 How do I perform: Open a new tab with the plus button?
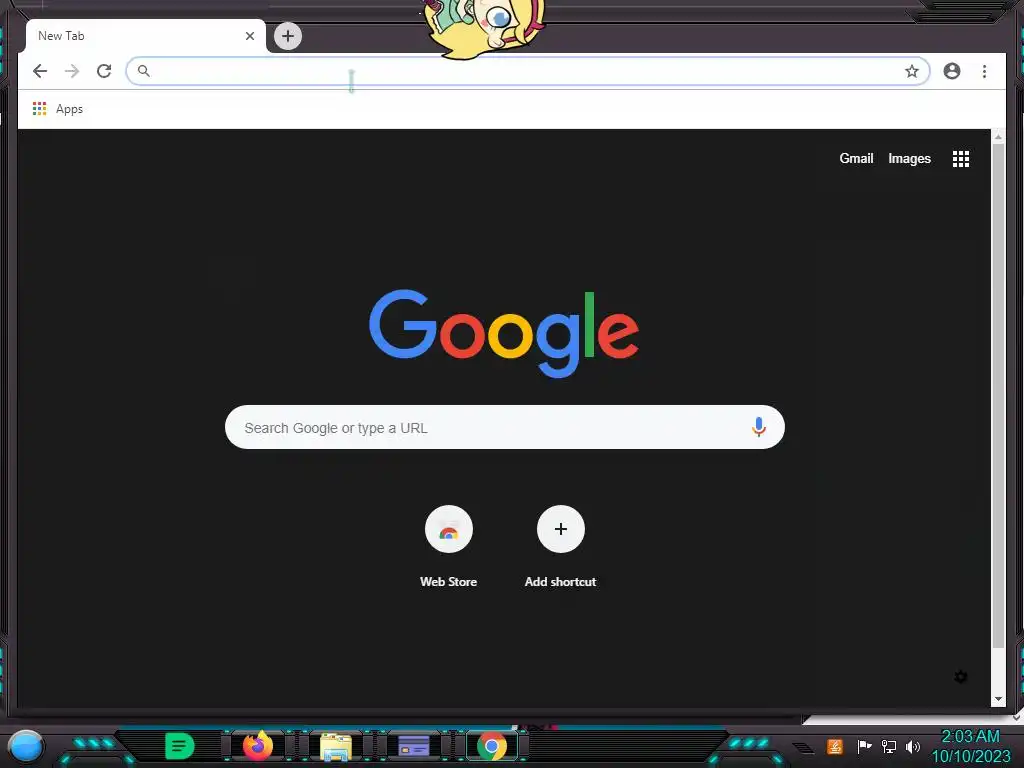[287, 36]
